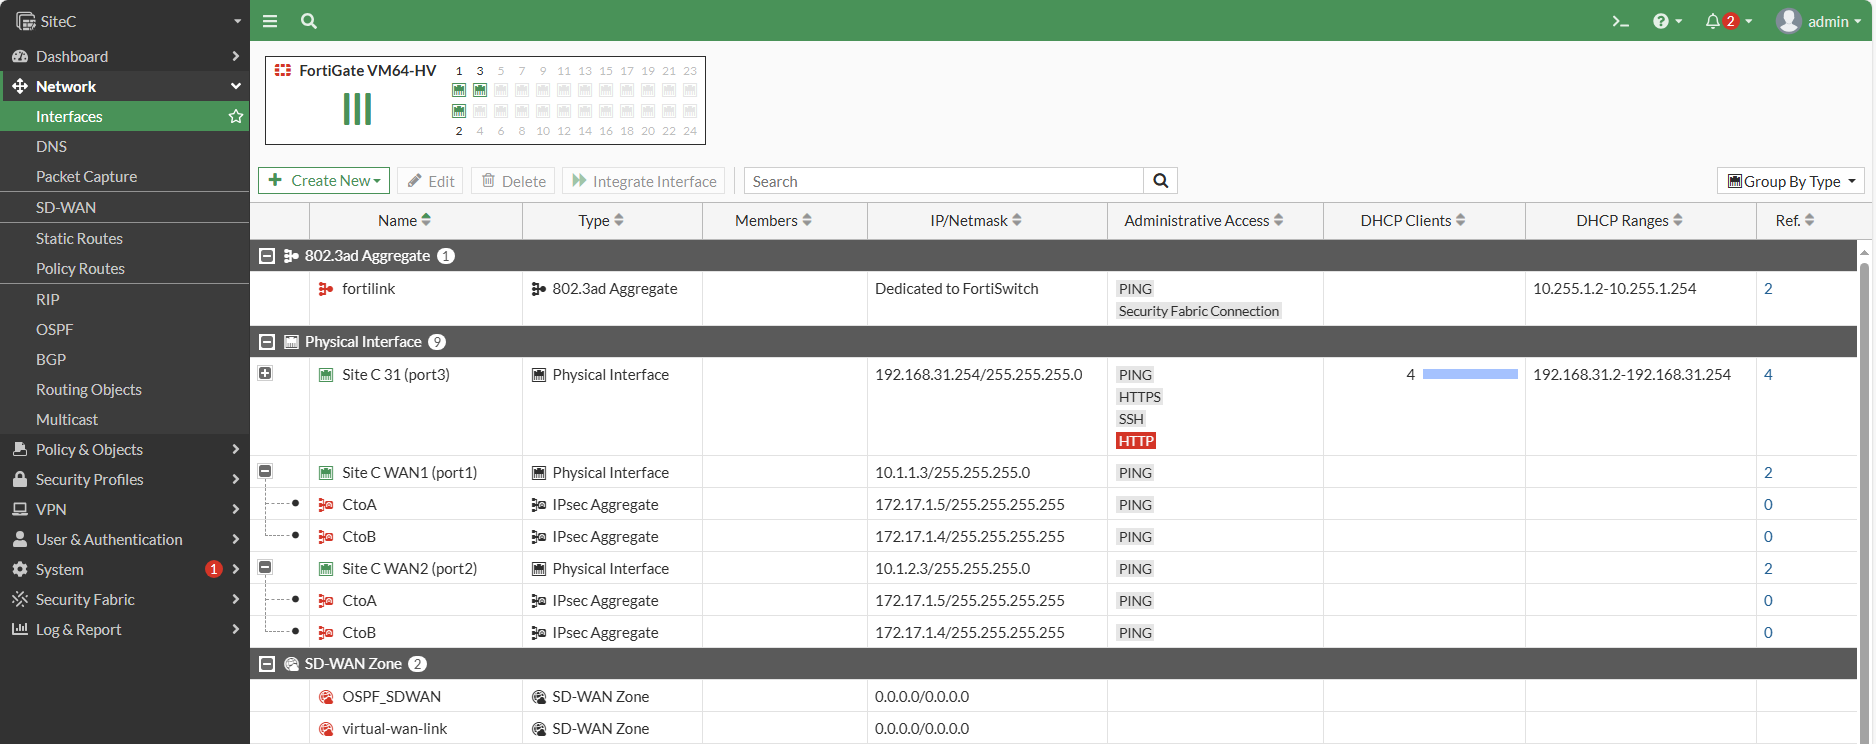Viewport: 1876px width, 744px height.
Task: Select the Dedicated to FortiSwitch cell
Action: [x=956, y=289]
